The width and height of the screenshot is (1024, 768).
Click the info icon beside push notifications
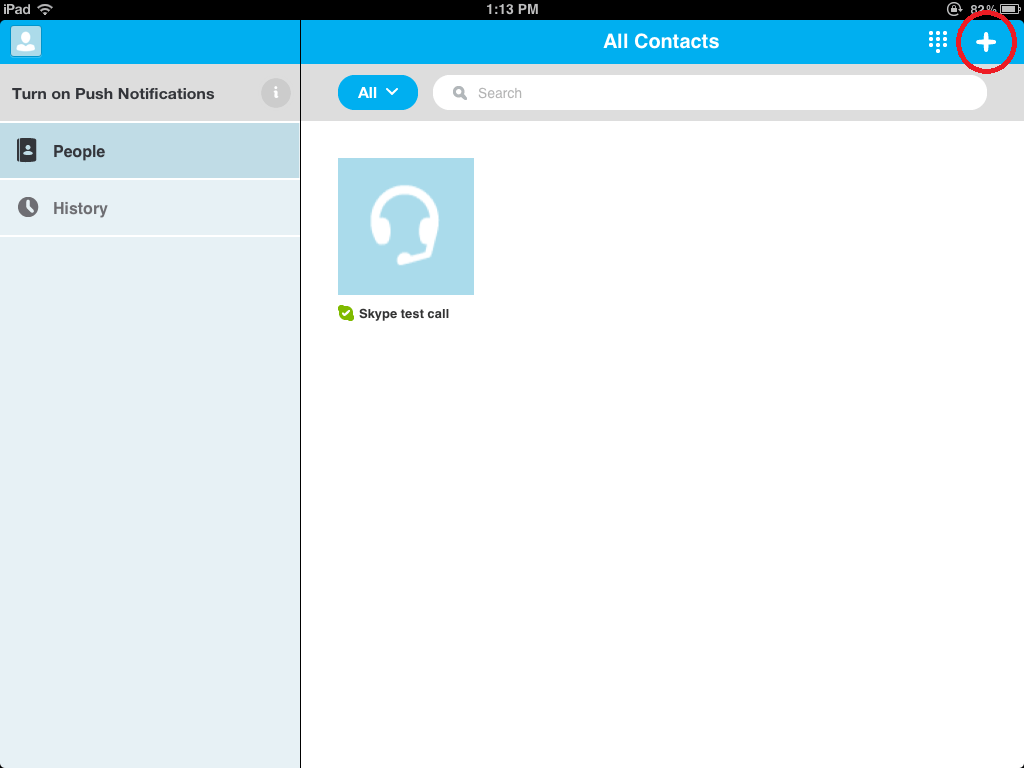pyautogui.click(x=276, y=93)
